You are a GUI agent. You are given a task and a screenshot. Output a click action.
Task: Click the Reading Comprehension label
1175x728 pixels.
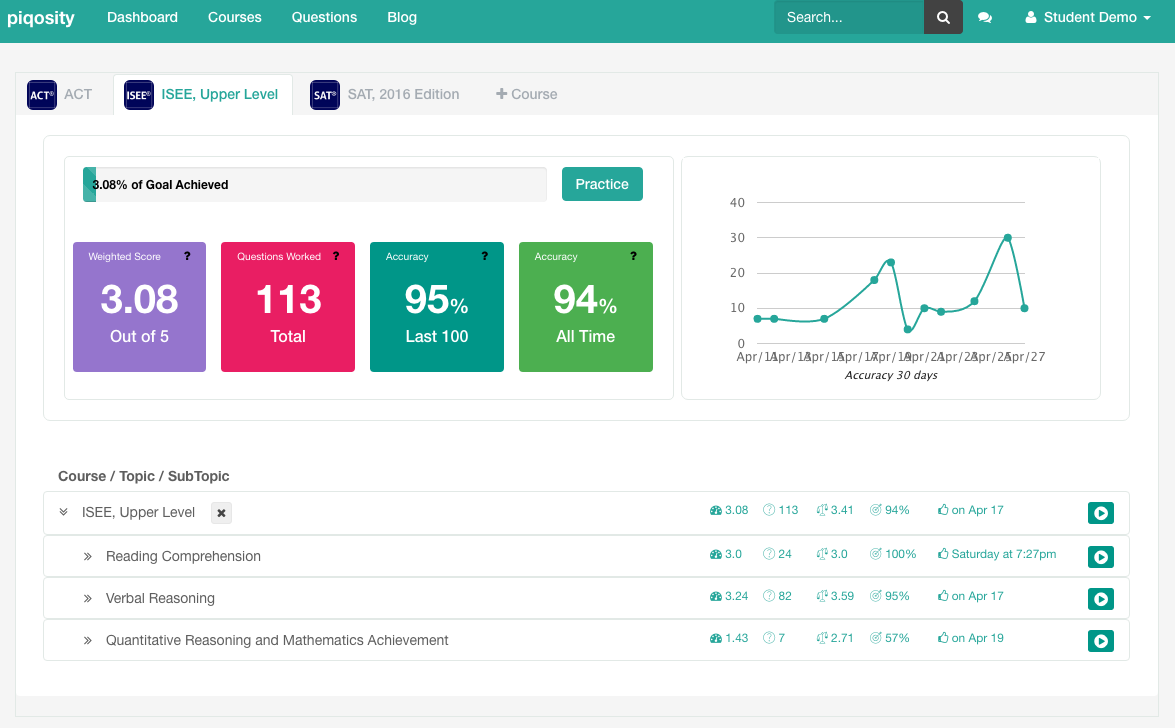tap(184, 556)
